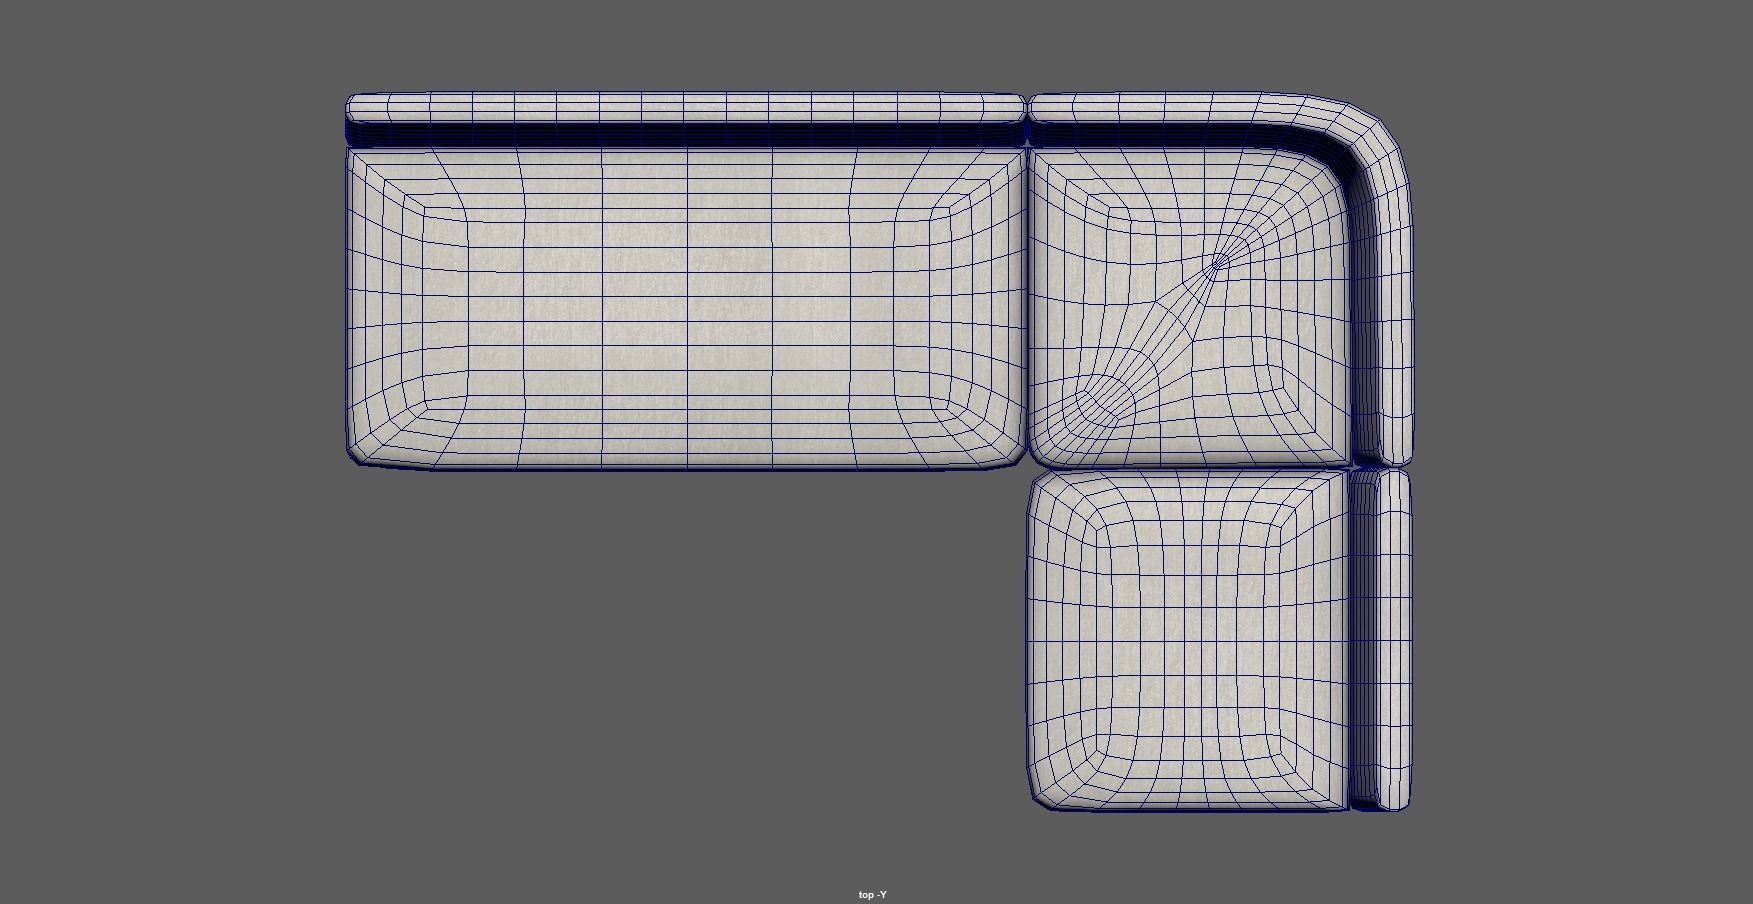The height and width of the screenshot is (904, 1753).
Task: Select the corner seat cushion with diagonal crease
Action: (1190, 307)
